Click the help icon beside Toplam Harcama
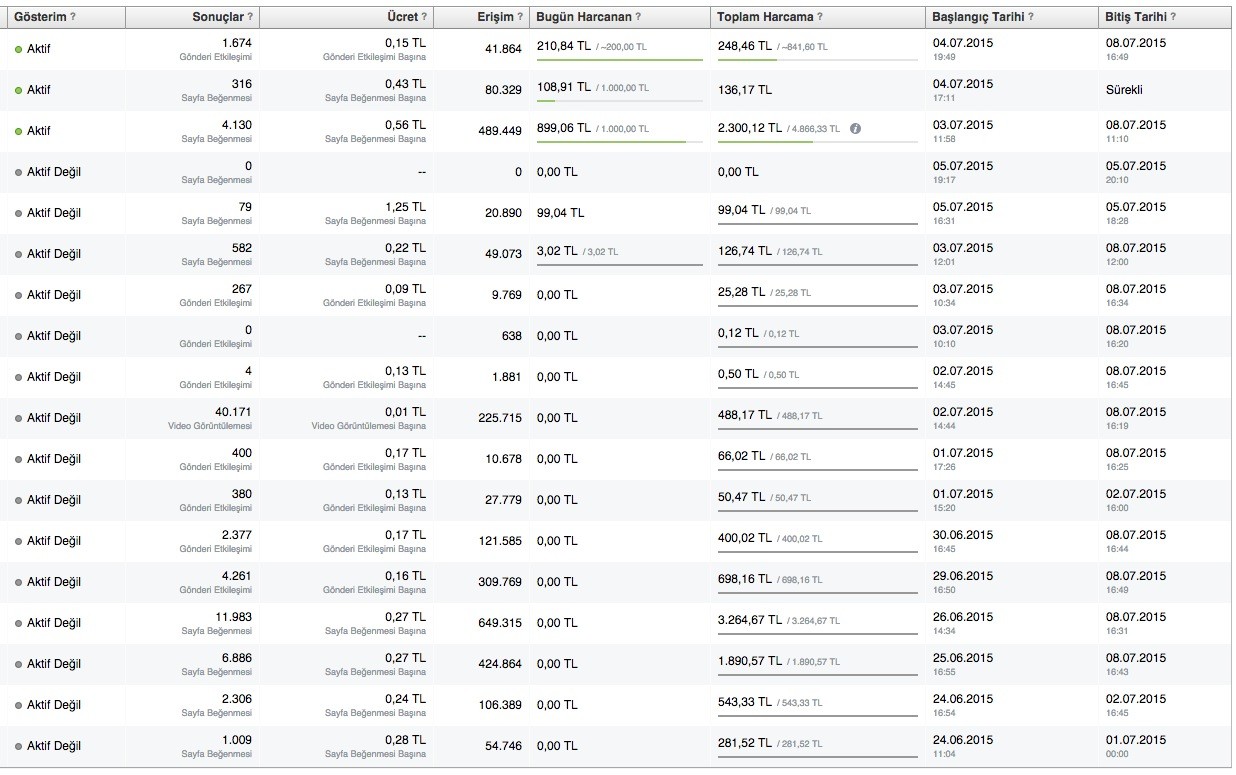Screen dimensions: 1236x775 pos(821,18)
